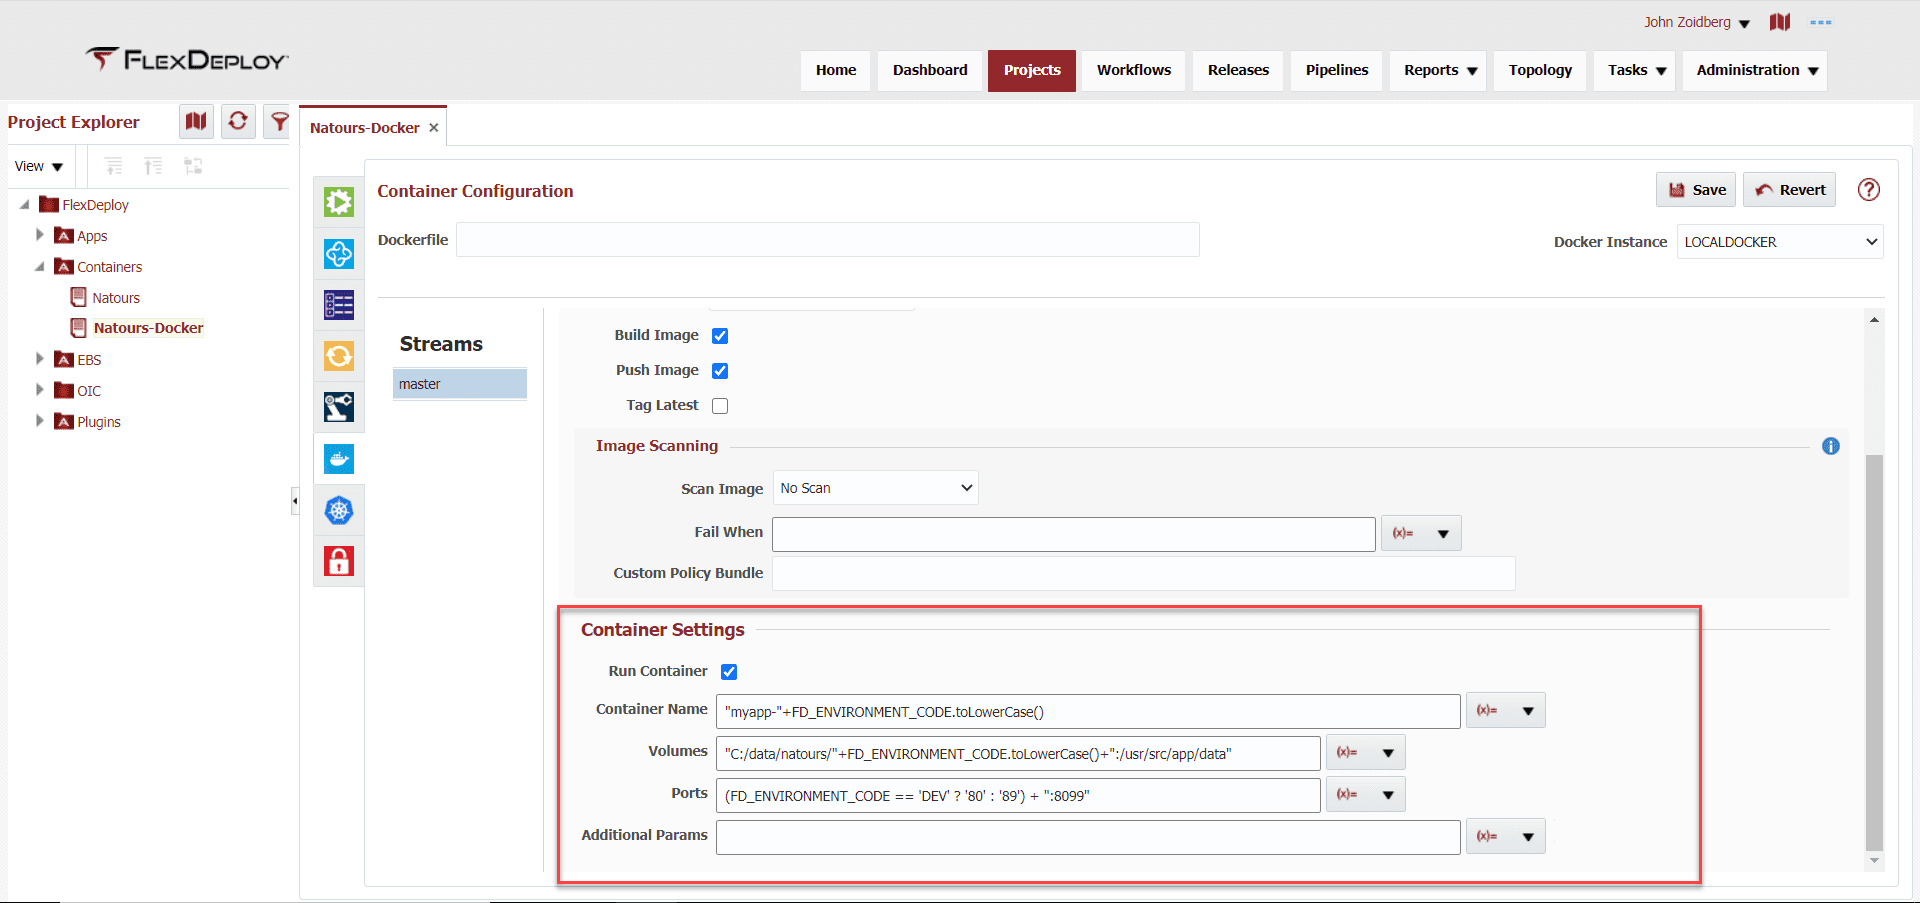Expand the EBS folder
Image resolution: width=1920 pixels, height=903 pixels.
40,359
